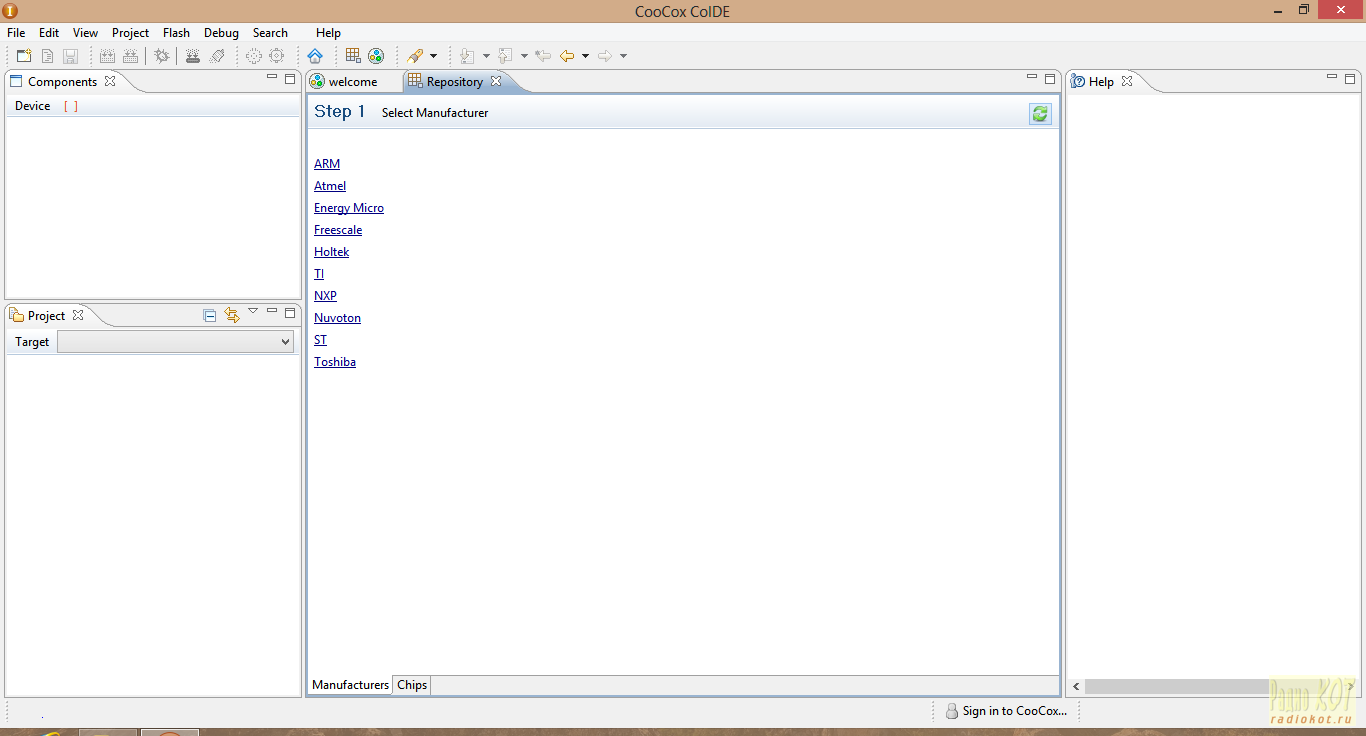Image resolution: width=1366 pixels, height=736 pixels.
Task: Click Sign in to CooCox button
Action: 1006,711
